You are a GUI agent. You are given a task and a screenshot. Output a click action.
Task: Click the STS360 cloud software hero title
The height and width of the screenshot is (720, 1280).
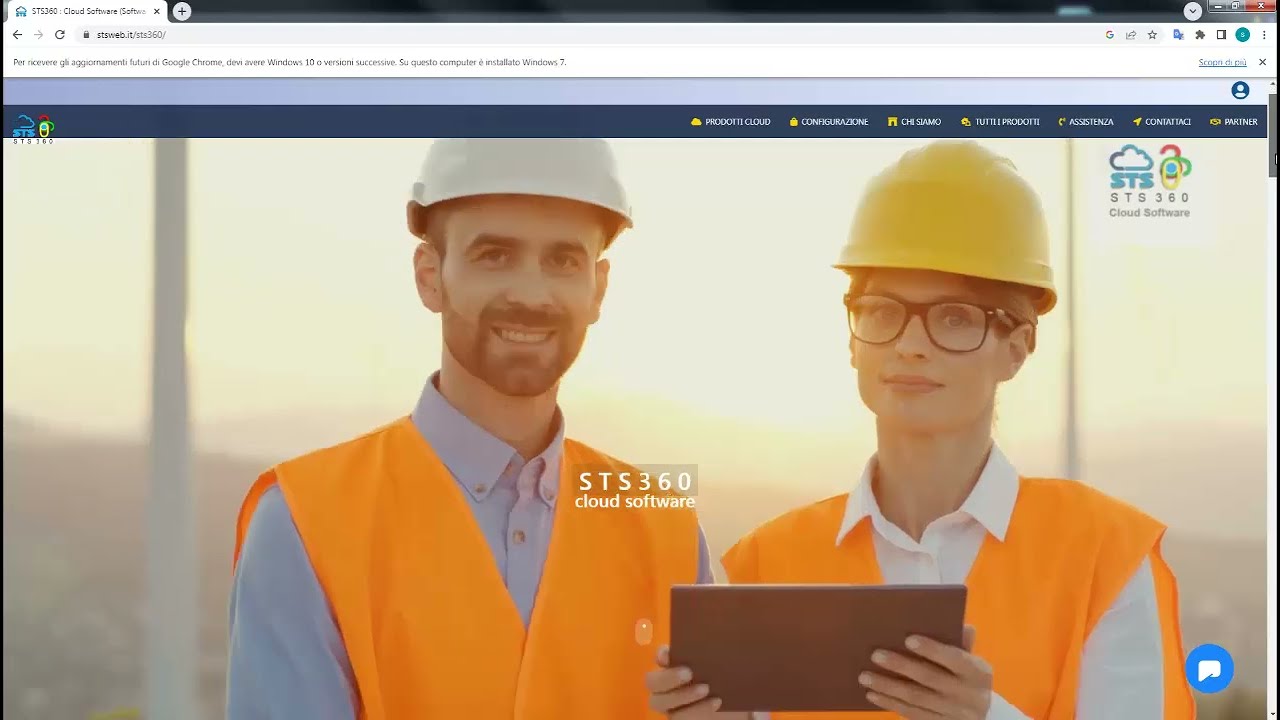pyautogui.click(x=635, y=490)
